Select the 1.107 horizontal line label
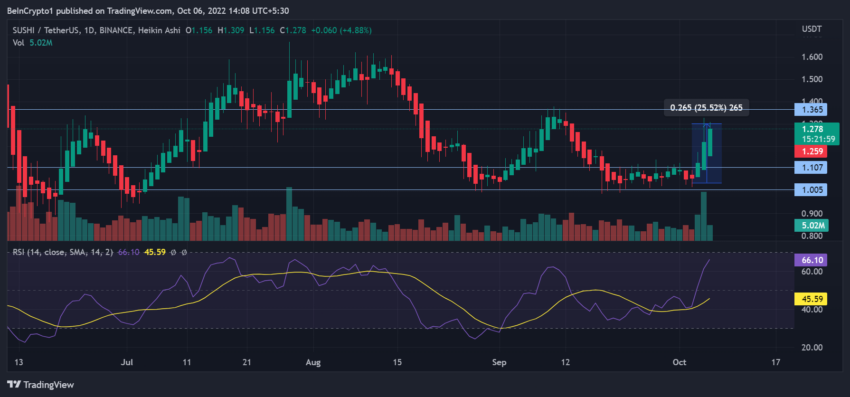The image size is (850, 397). [x=811, y=168]
